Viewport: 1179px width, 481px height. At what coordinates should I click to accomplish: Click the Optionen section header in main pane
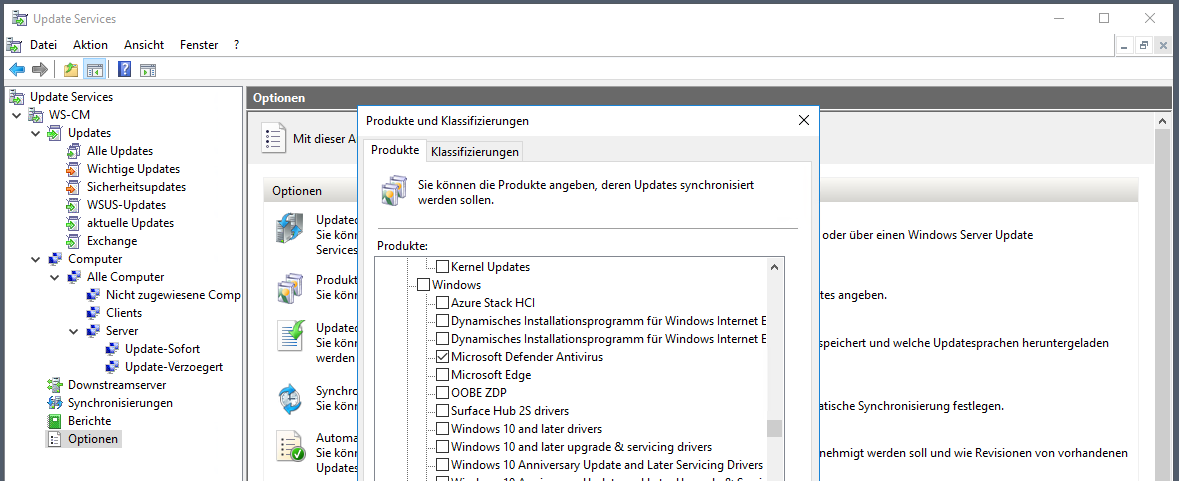pyautogui.click(x=297, y=191)
